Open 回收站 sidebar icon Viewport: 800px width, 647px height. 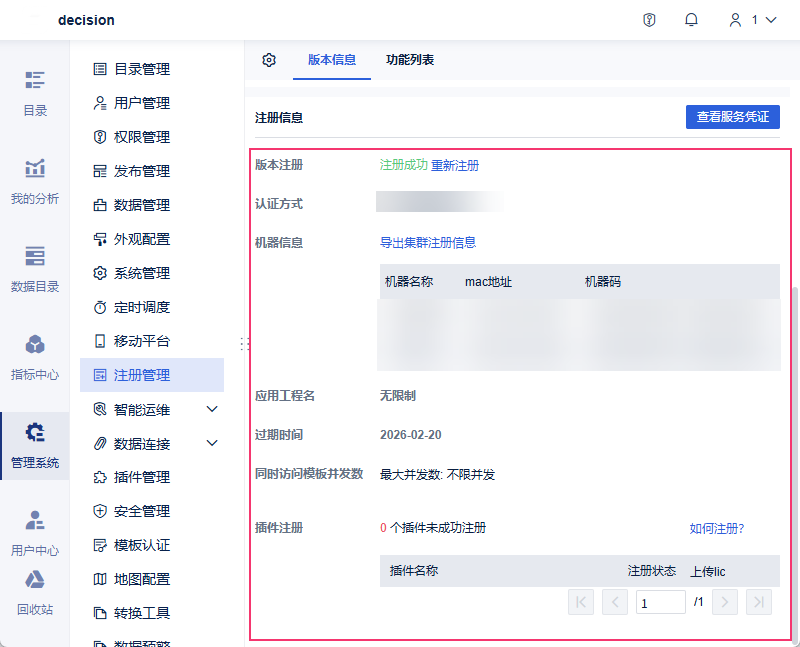35,580
